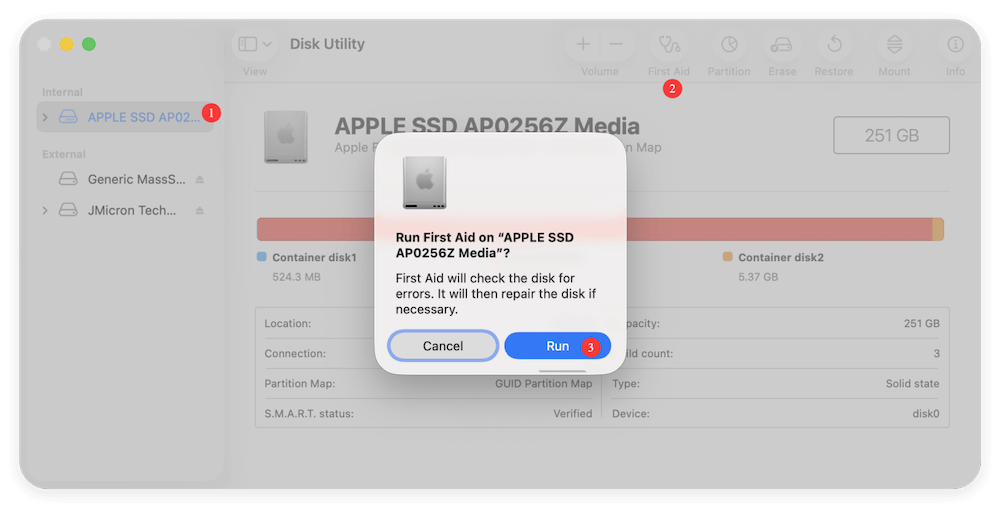This screenshot has width=1000, height=508.
Task: Toggle the sidebar View icon
Action: pos(247,44)
